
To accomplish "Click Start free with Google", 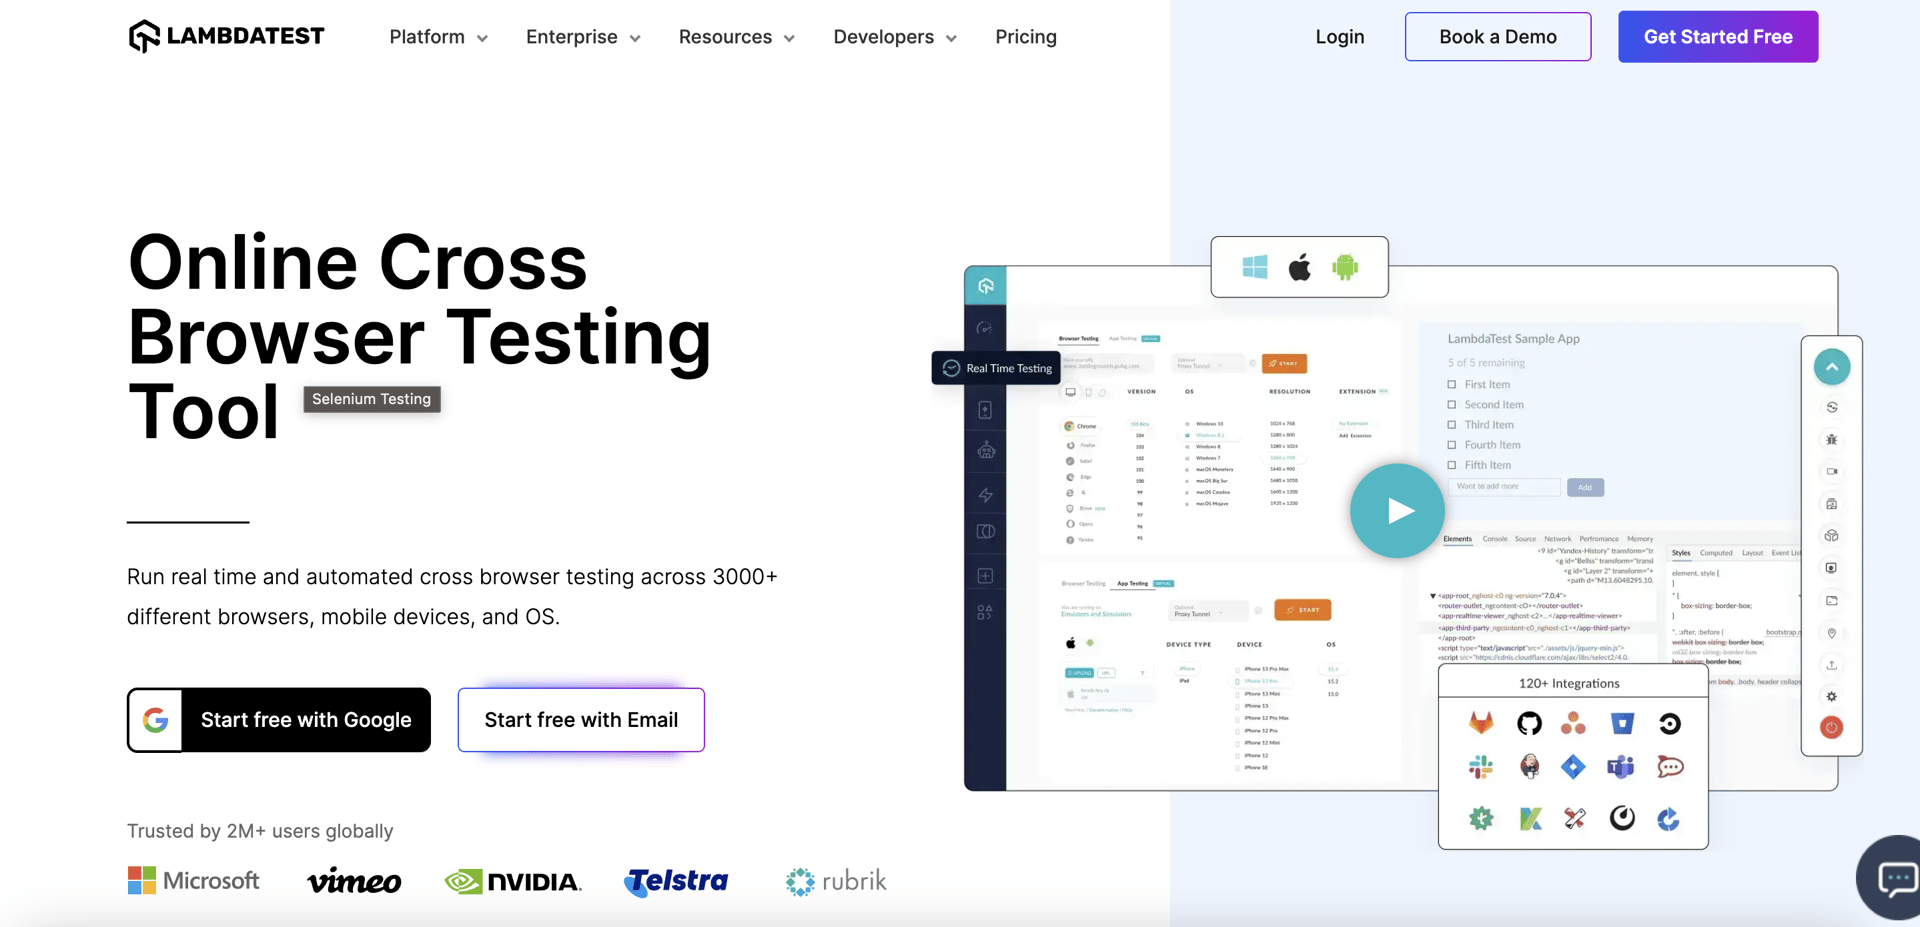I will (278, 719).
